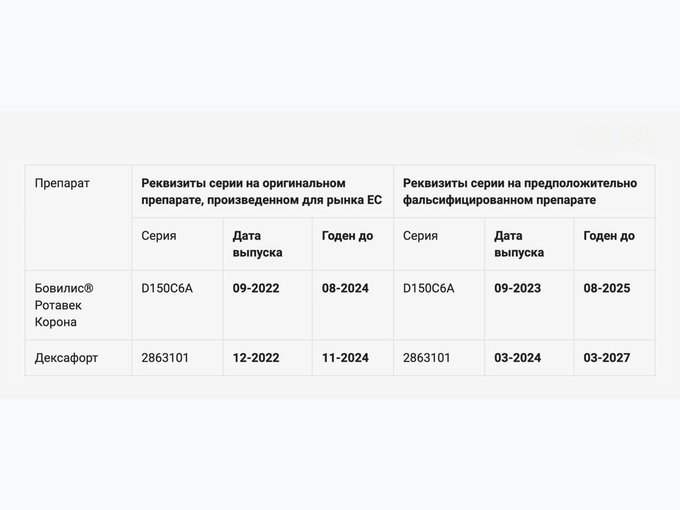Image resolution: width=680 pixels, height=510 pixels.
Task: Select Серия subheader under original drug
Action: [177, 244]
